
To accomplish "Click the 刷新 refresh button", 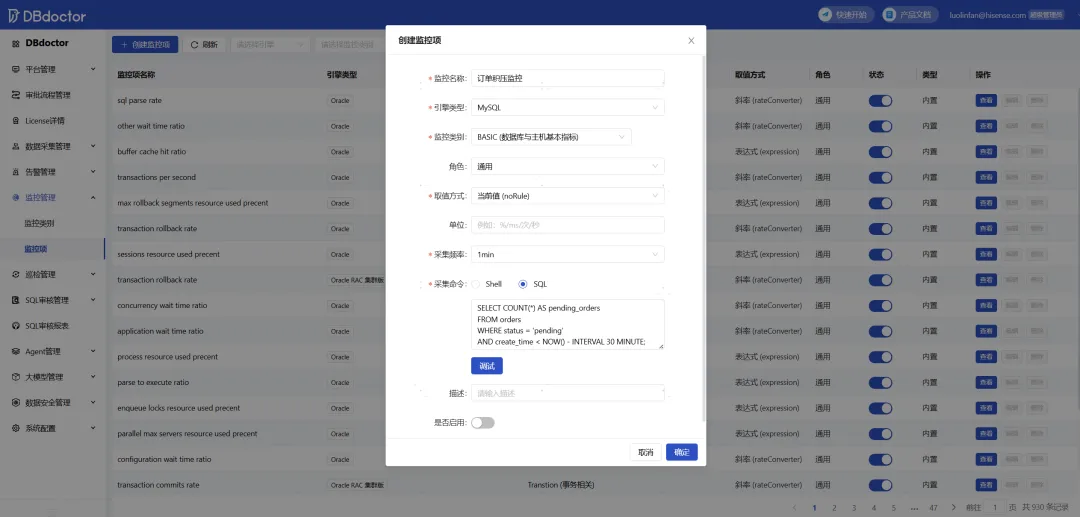I will [x=205, y=45].
